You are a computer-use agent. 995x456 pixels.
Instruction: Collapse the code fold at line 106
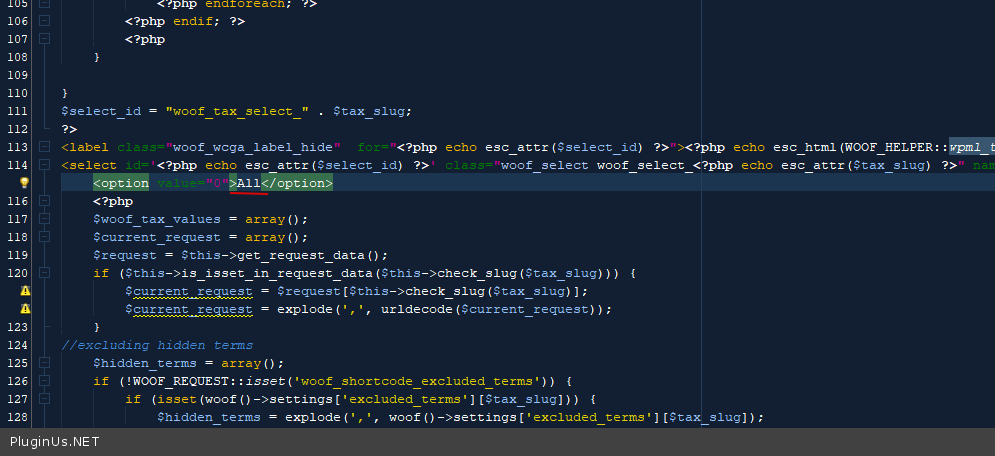44,21
